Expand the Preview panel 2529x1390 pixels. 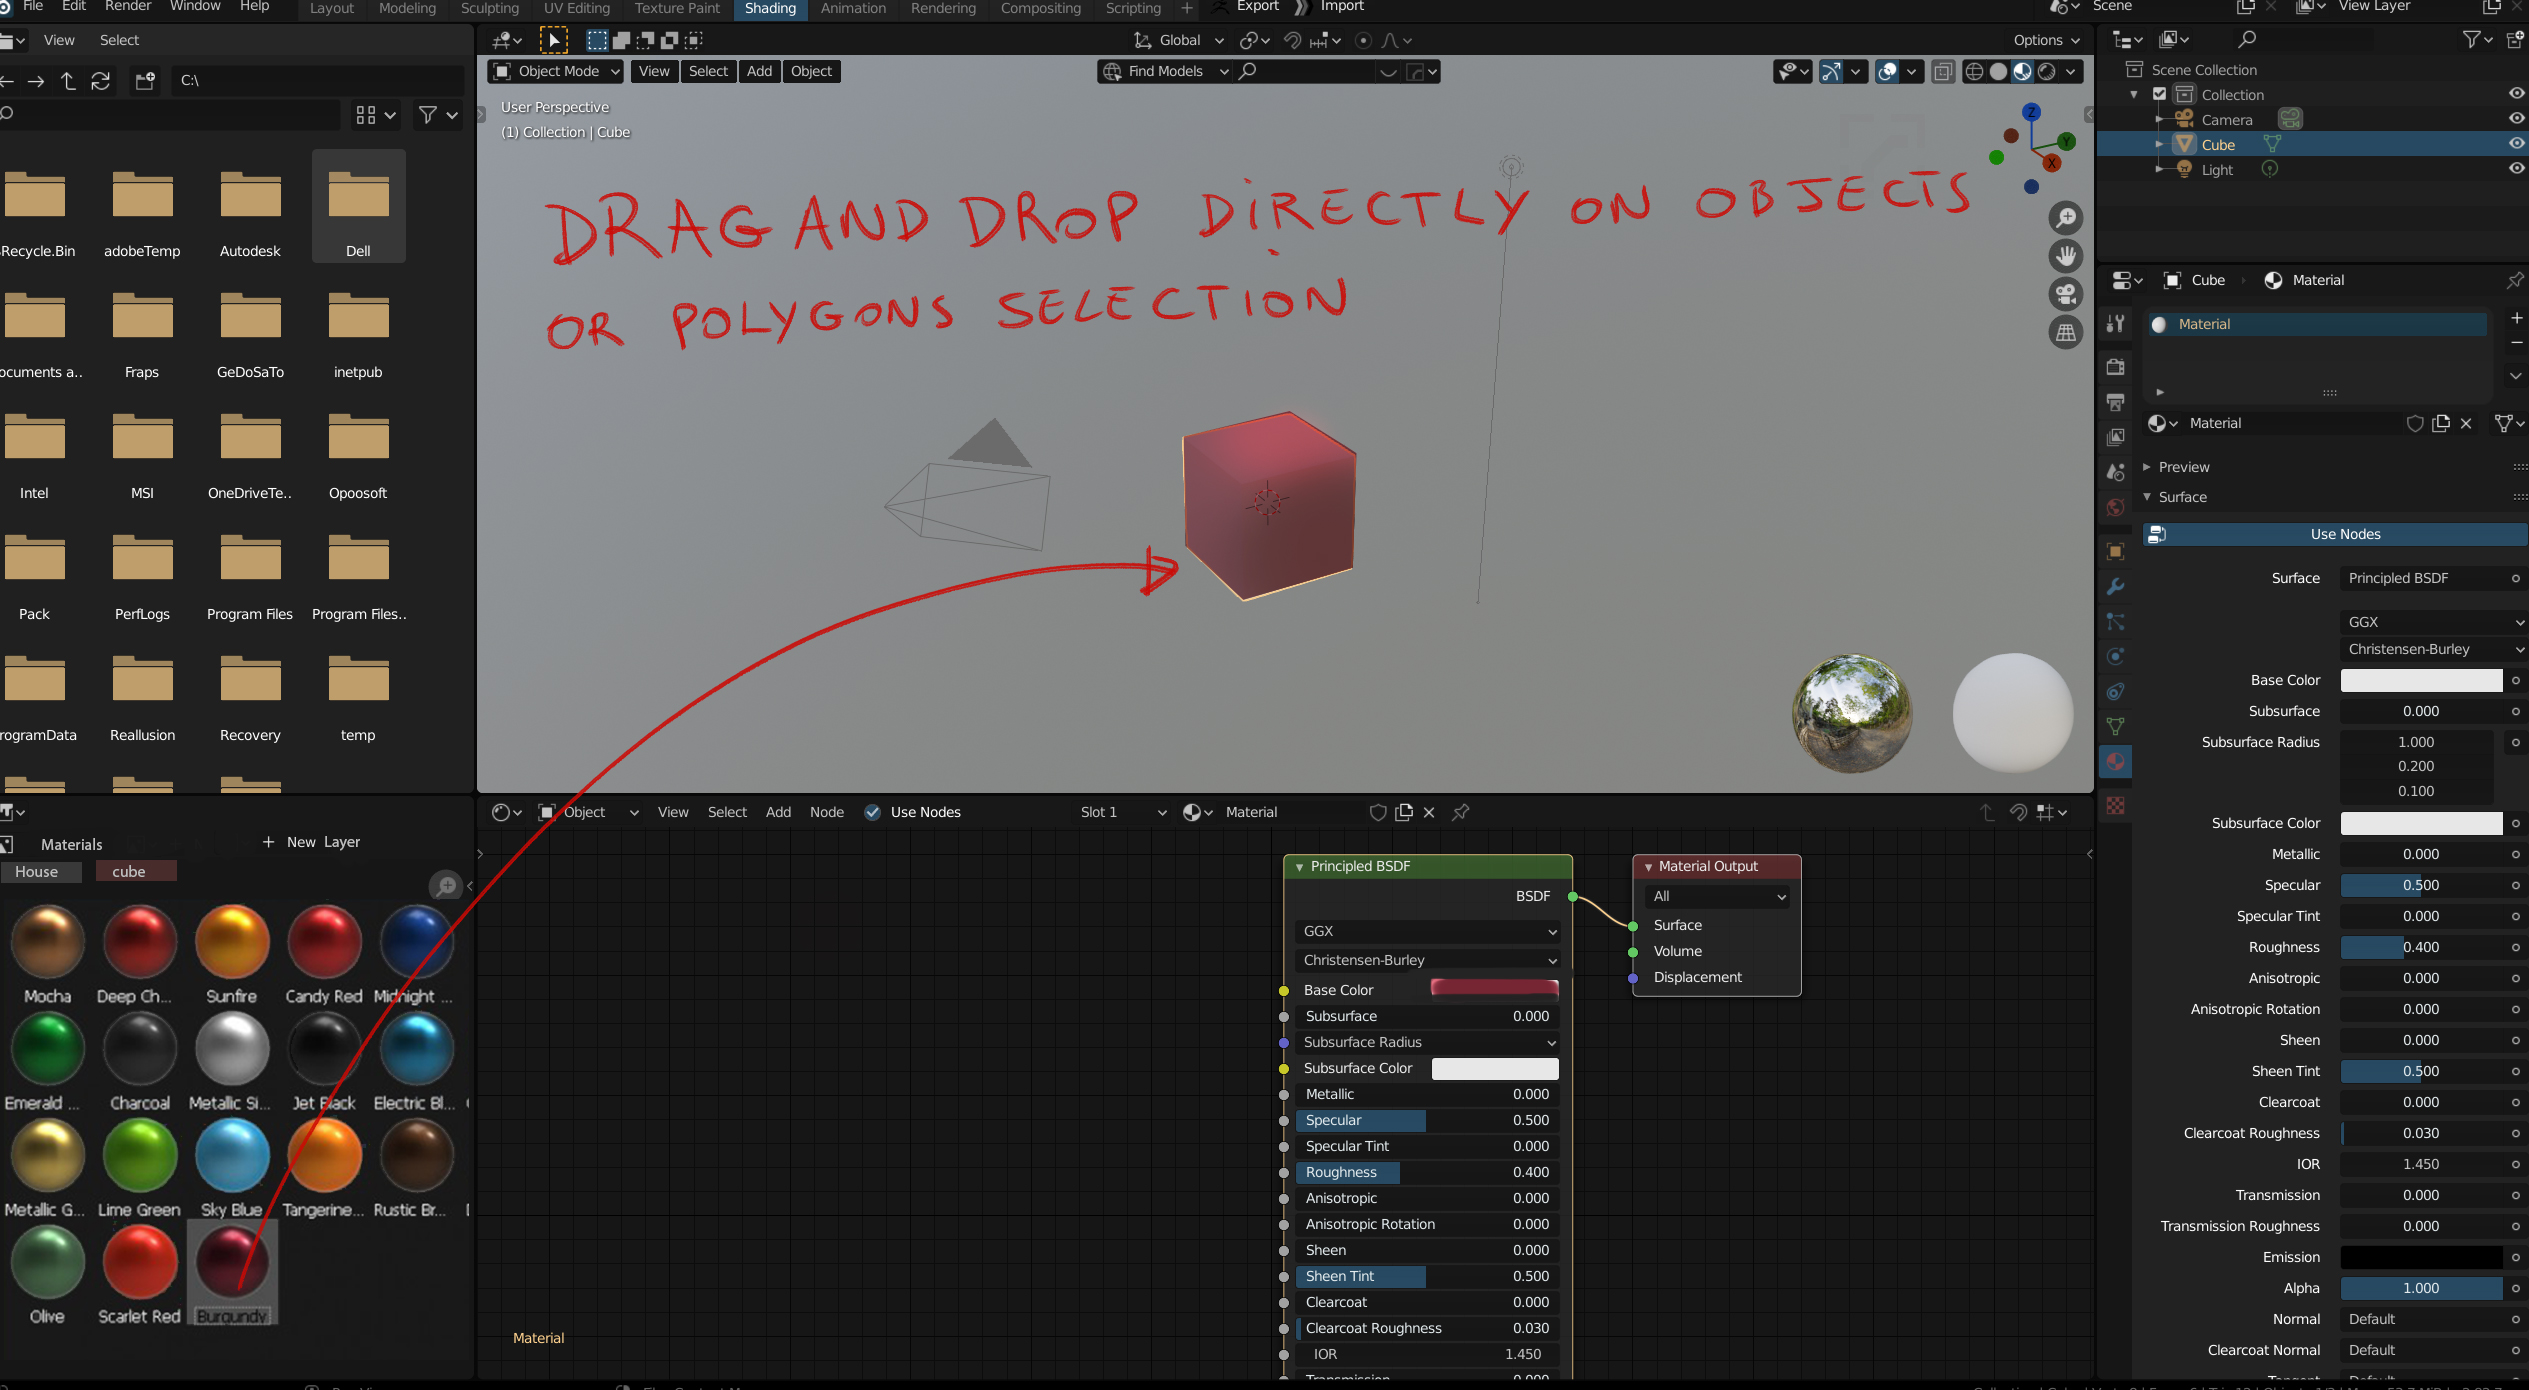point(2182,467)
